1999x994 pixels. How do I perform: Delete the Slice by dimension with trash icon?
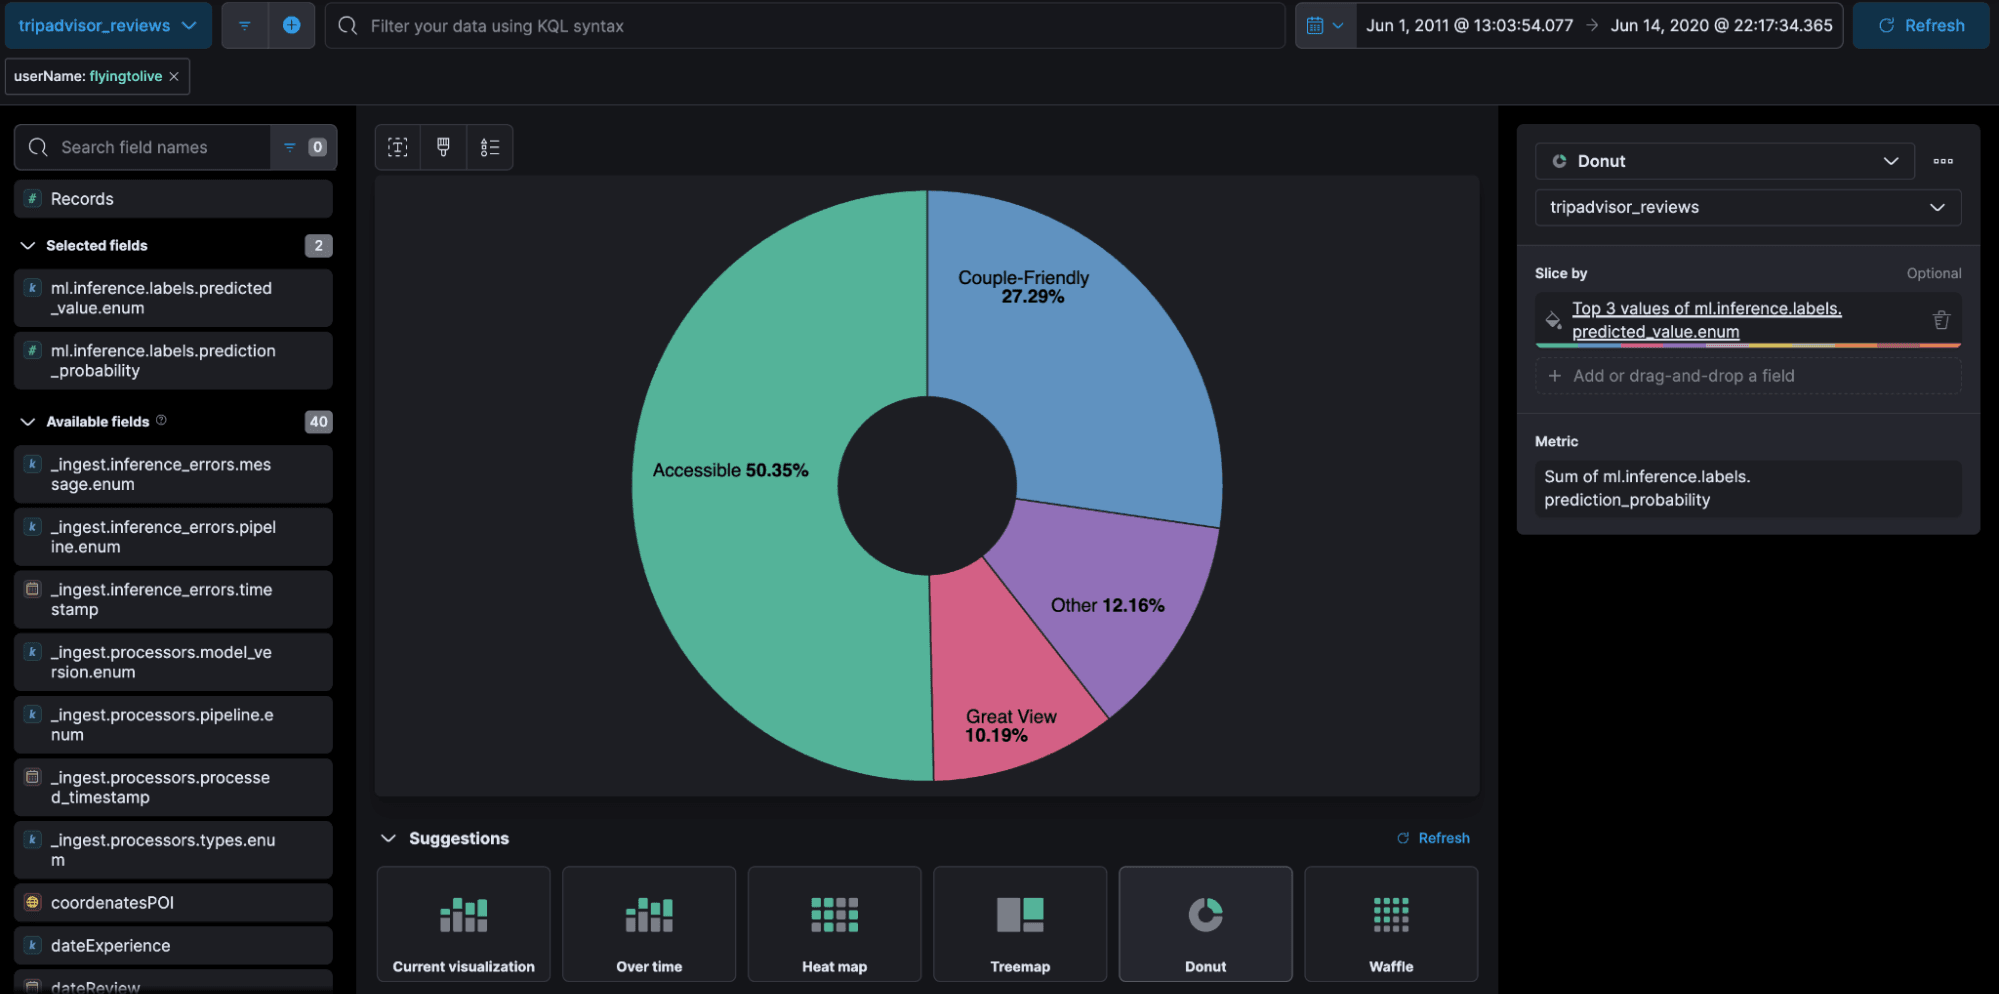[x=1941, y=320]
